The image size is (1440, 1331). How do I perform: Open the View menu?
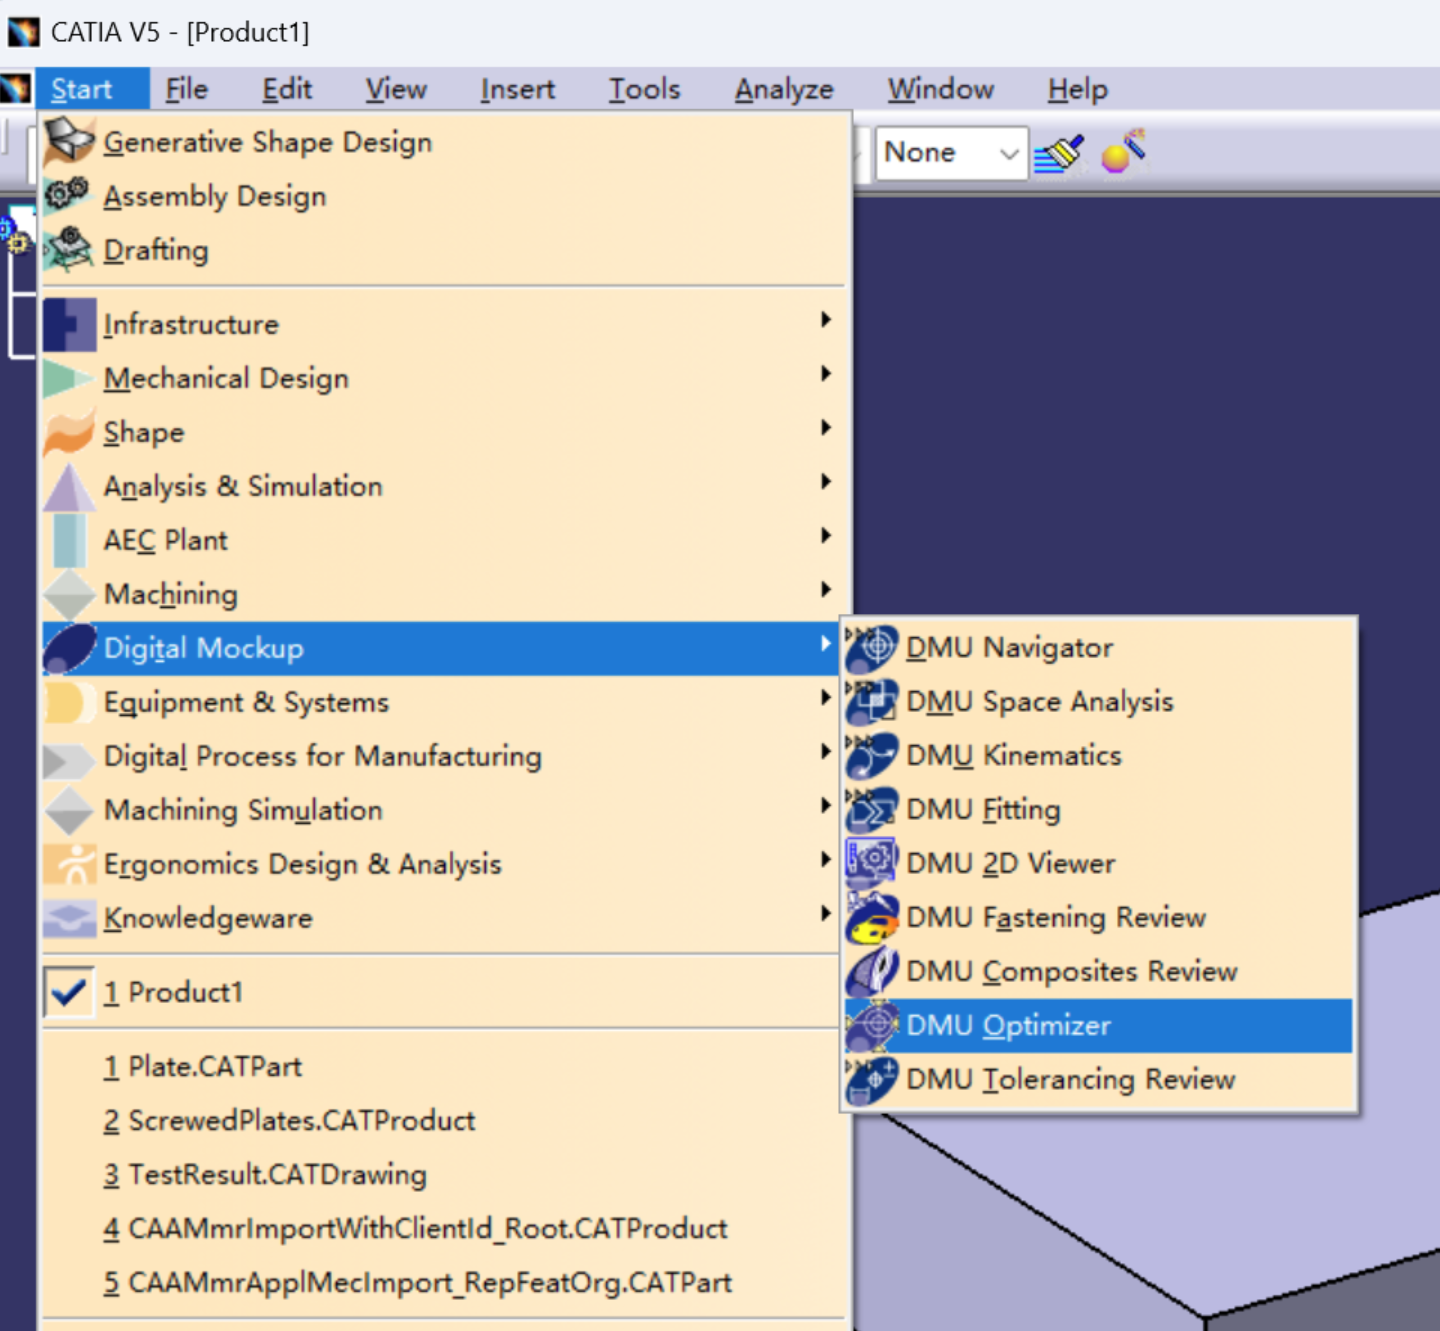[x=396, y=89]
